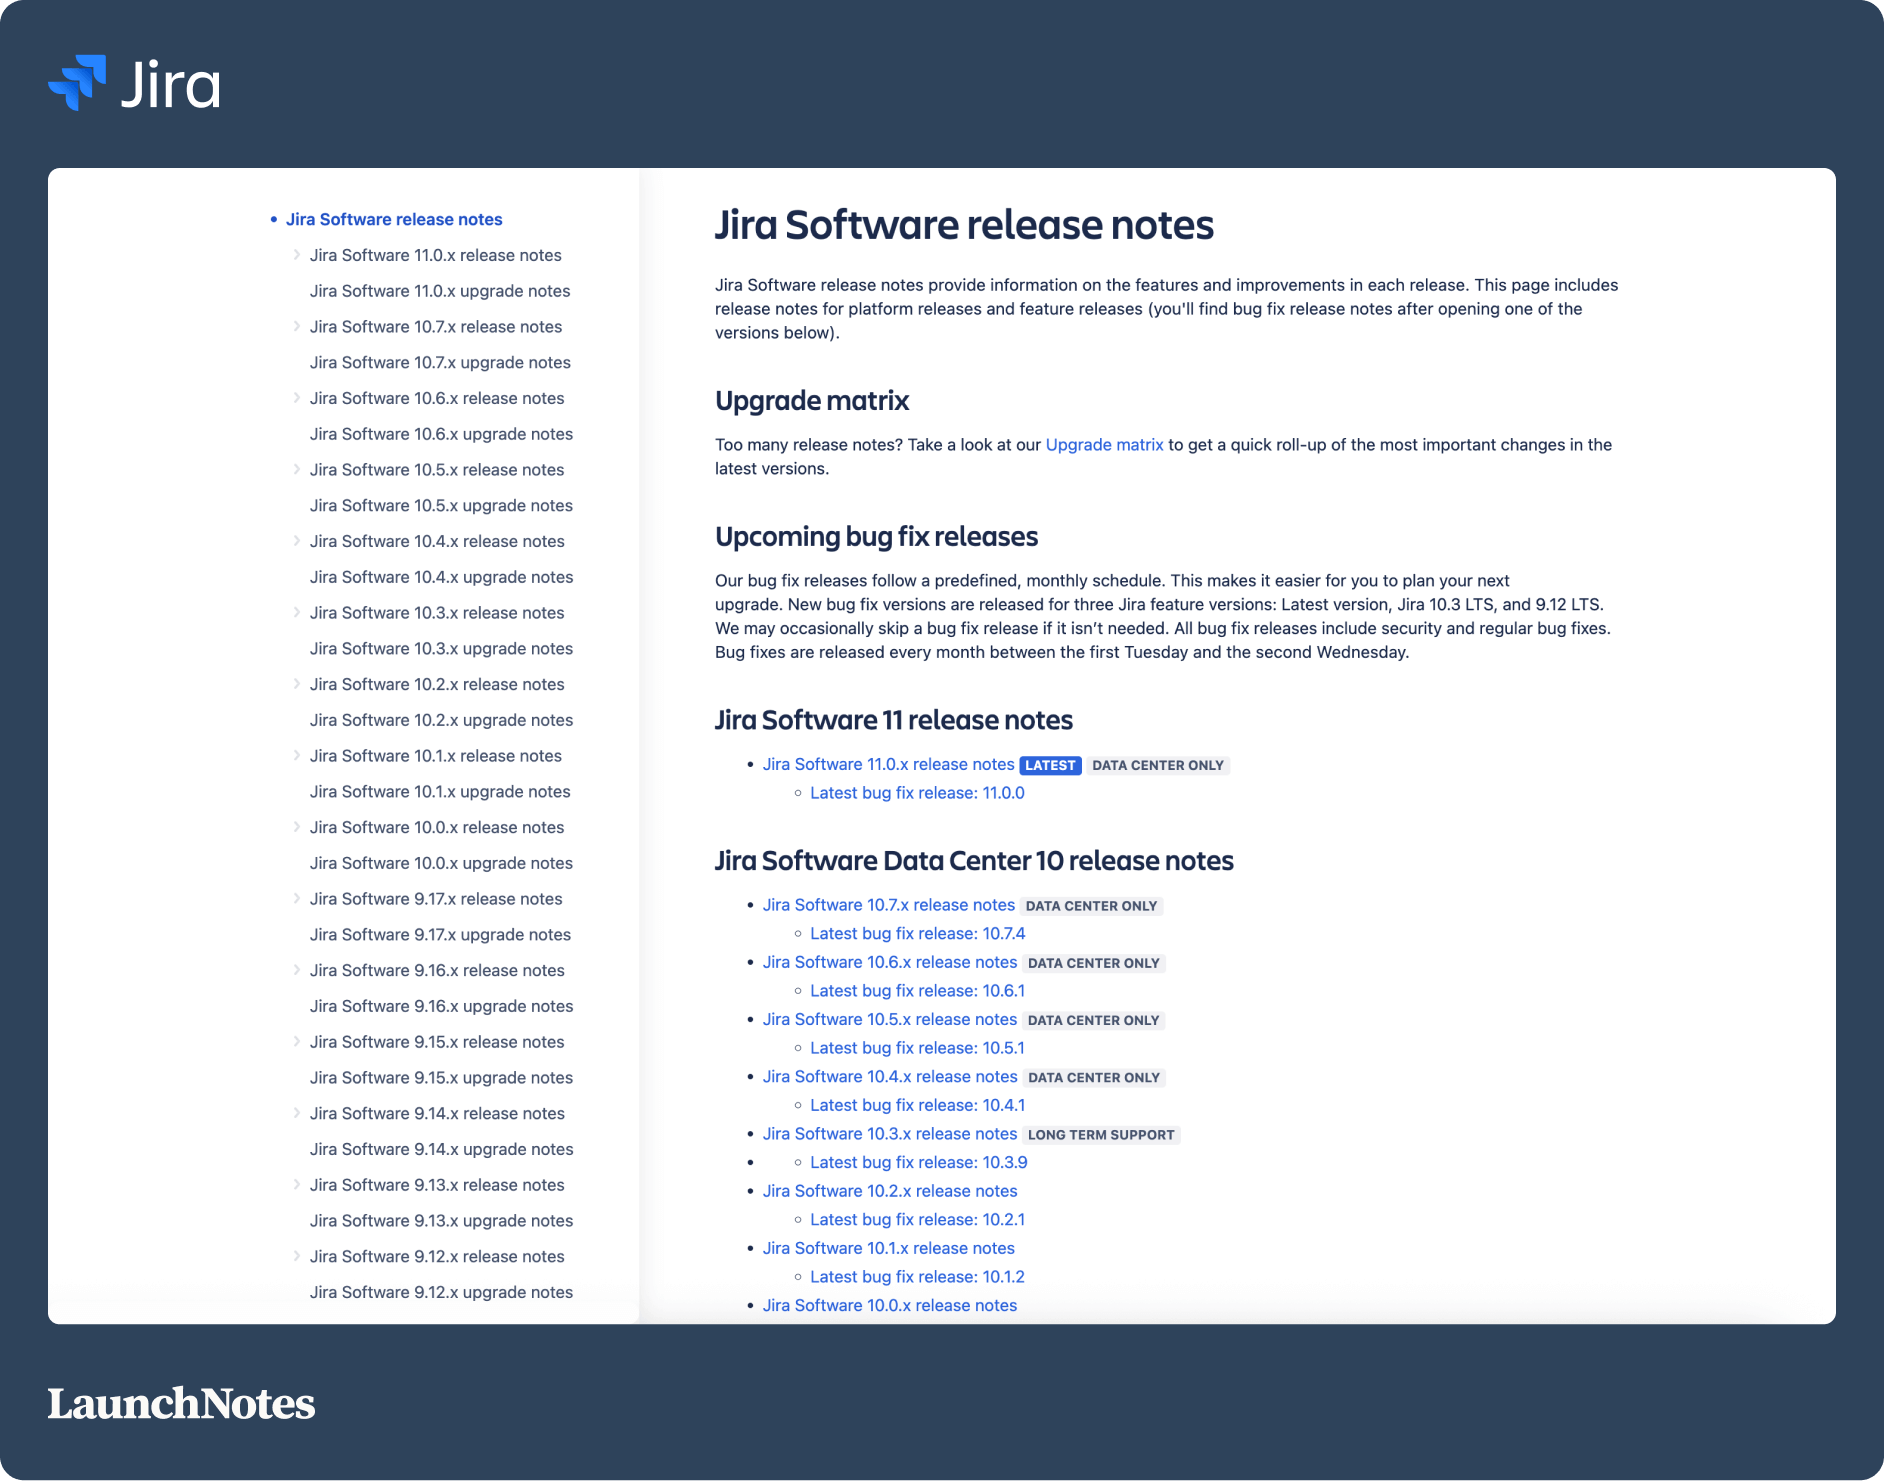Open Jira Software 10.6.x upgrade notes in sidebar

pos(441,434)
